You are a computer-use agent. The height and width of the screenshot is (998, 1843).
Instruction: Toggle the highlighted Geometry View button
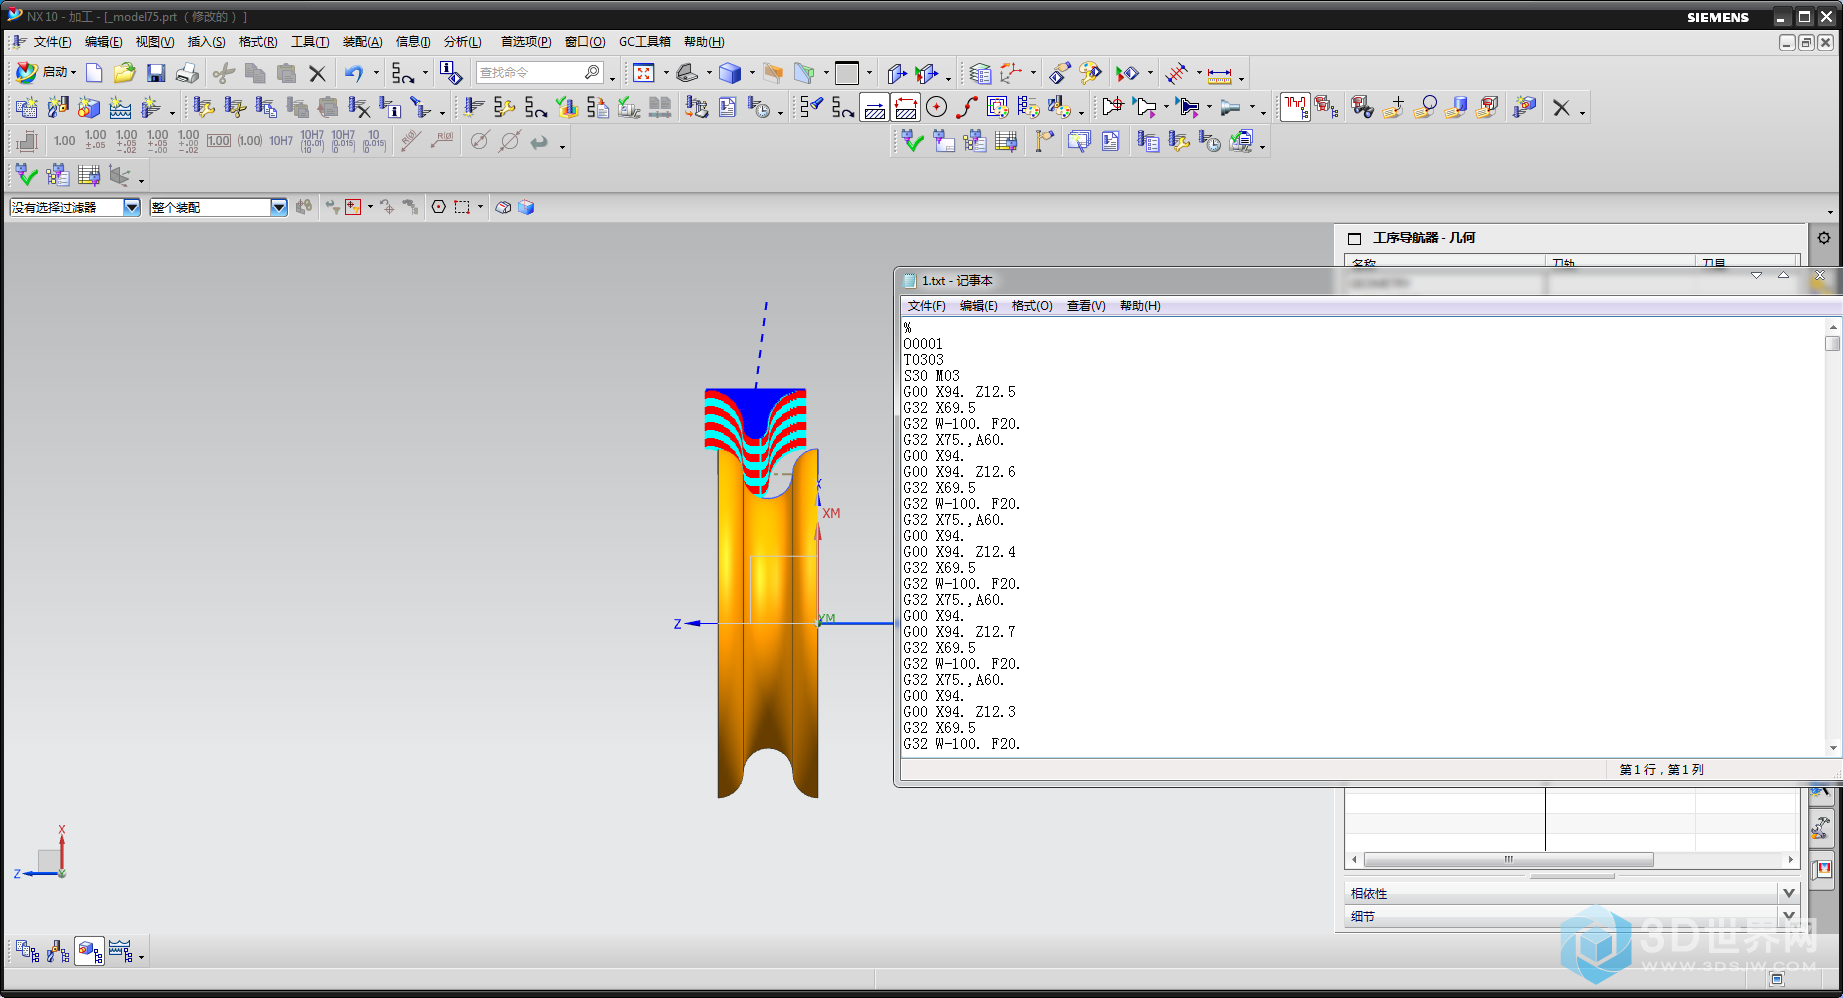(89, 951)
